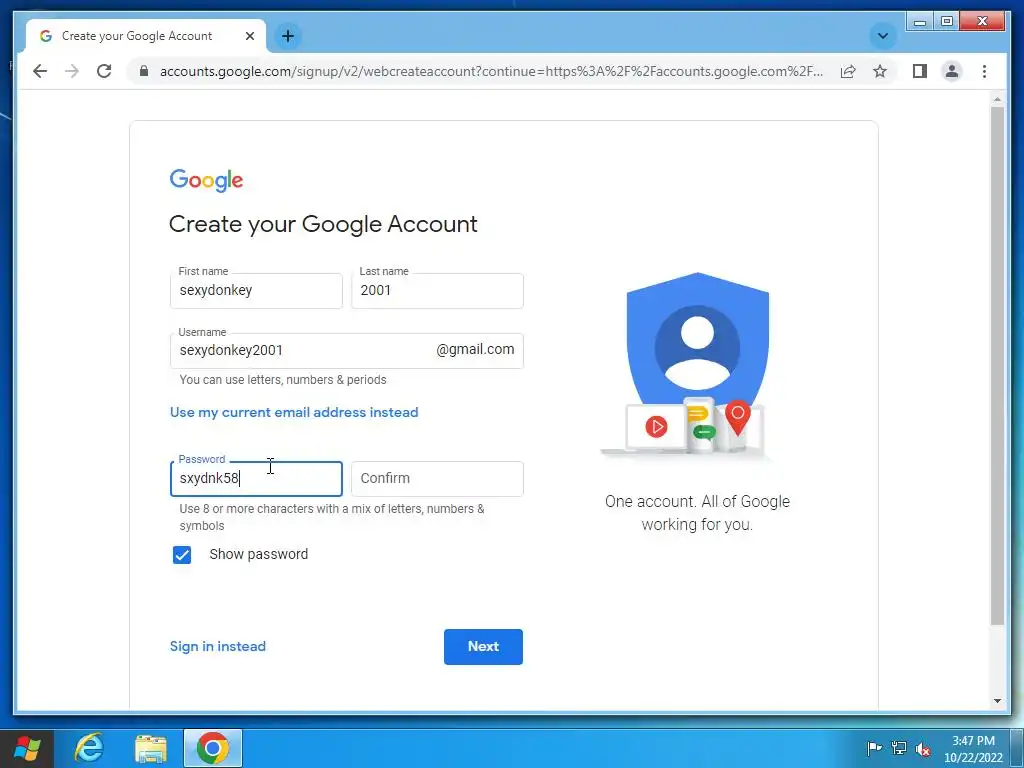Click the Chrome taskbar icon
This screenshot has width=1024, height=768.
click(x=213, y=748)
